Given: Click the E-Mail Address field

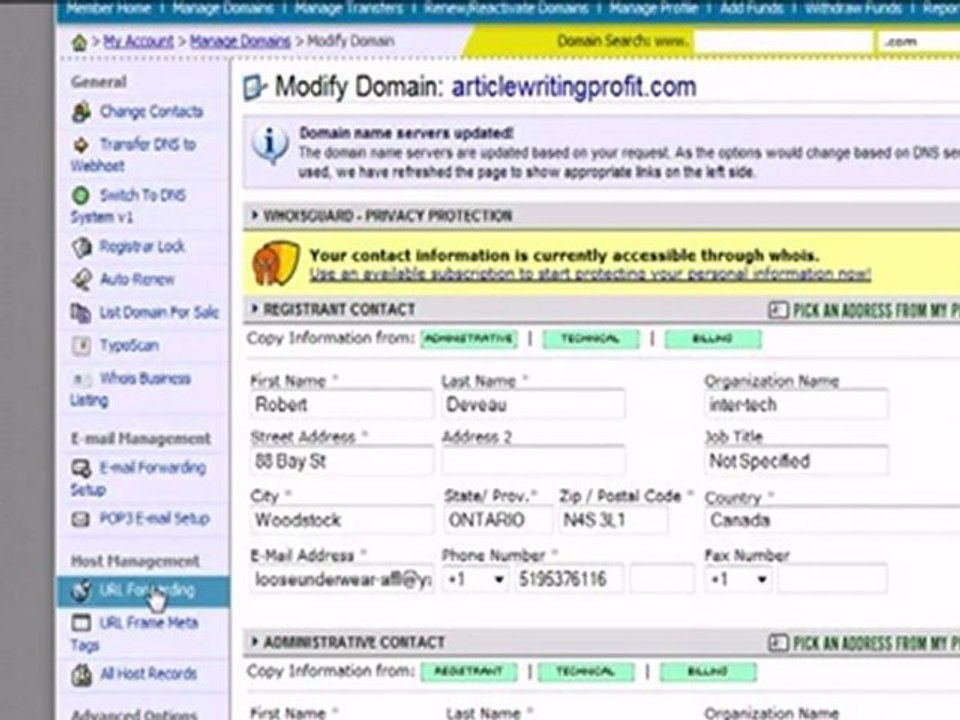Looking at the screenshot, I should [x=341, y=579].
